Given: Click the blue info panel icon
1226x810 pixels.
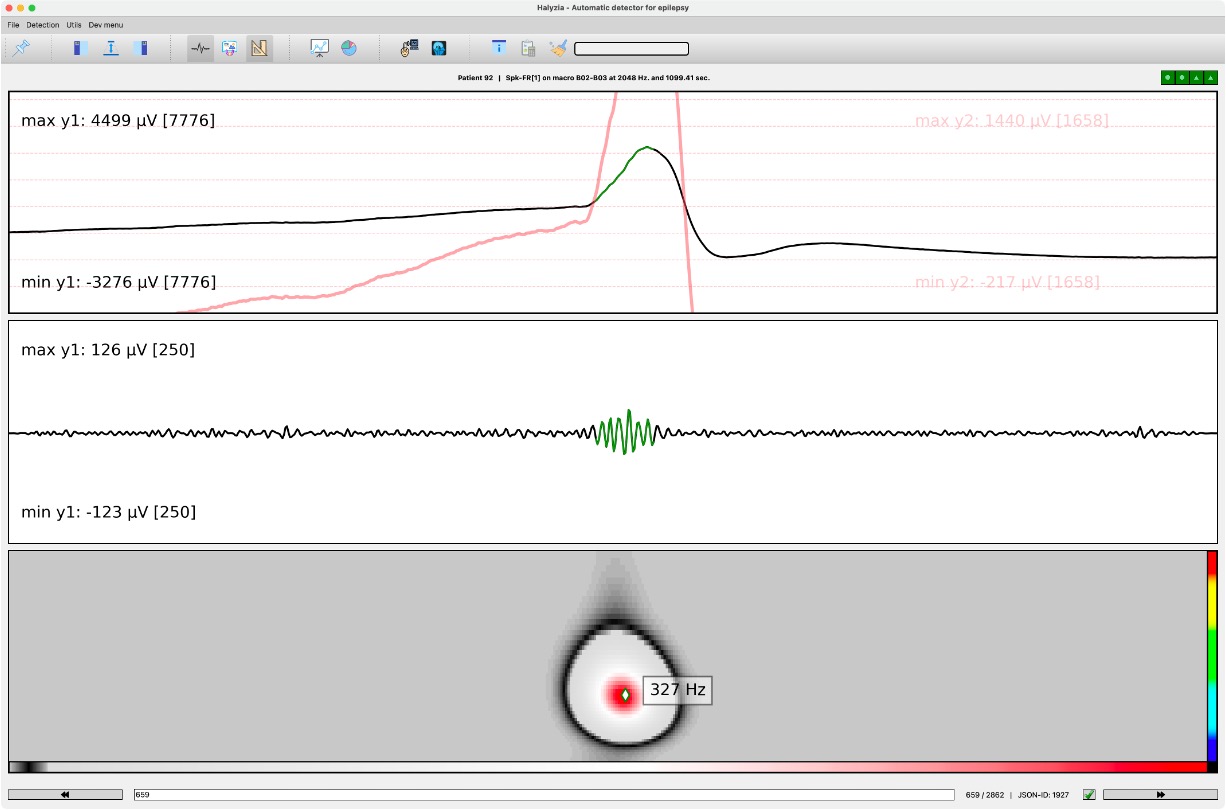Looking at the screenshot, I should click(499, 48).
